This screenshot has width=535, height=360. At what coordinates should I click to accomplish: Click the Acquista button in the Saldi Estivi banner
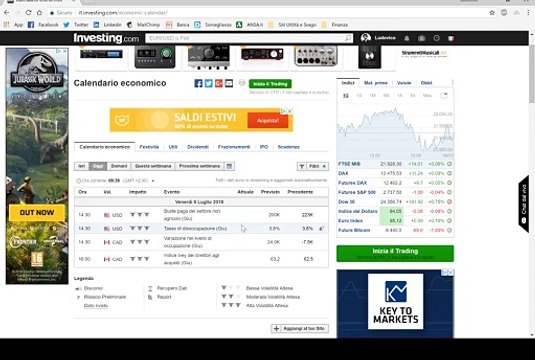[x=268, y=120]
